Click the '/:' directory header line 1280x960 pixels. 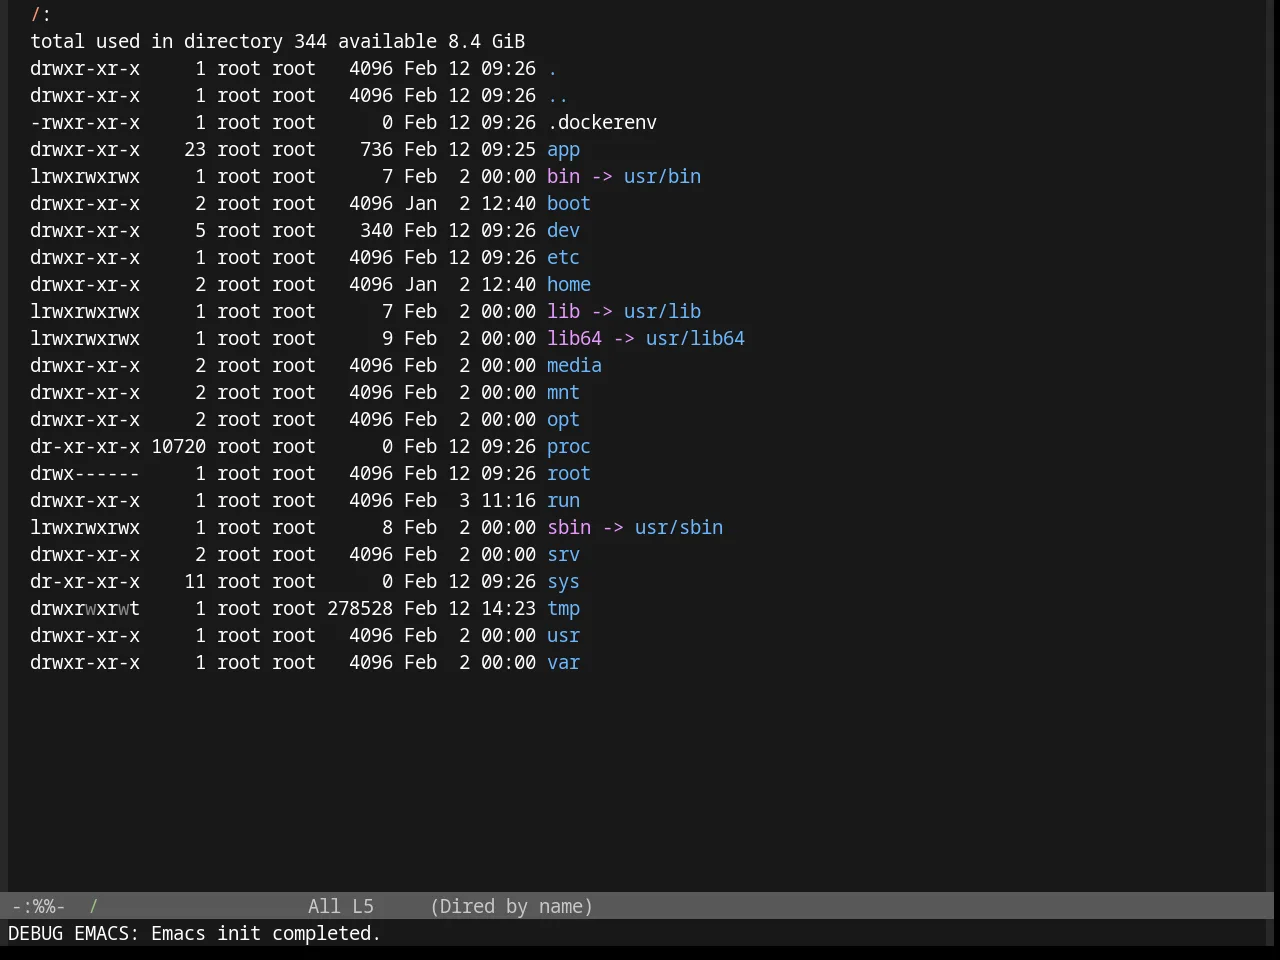41,15
